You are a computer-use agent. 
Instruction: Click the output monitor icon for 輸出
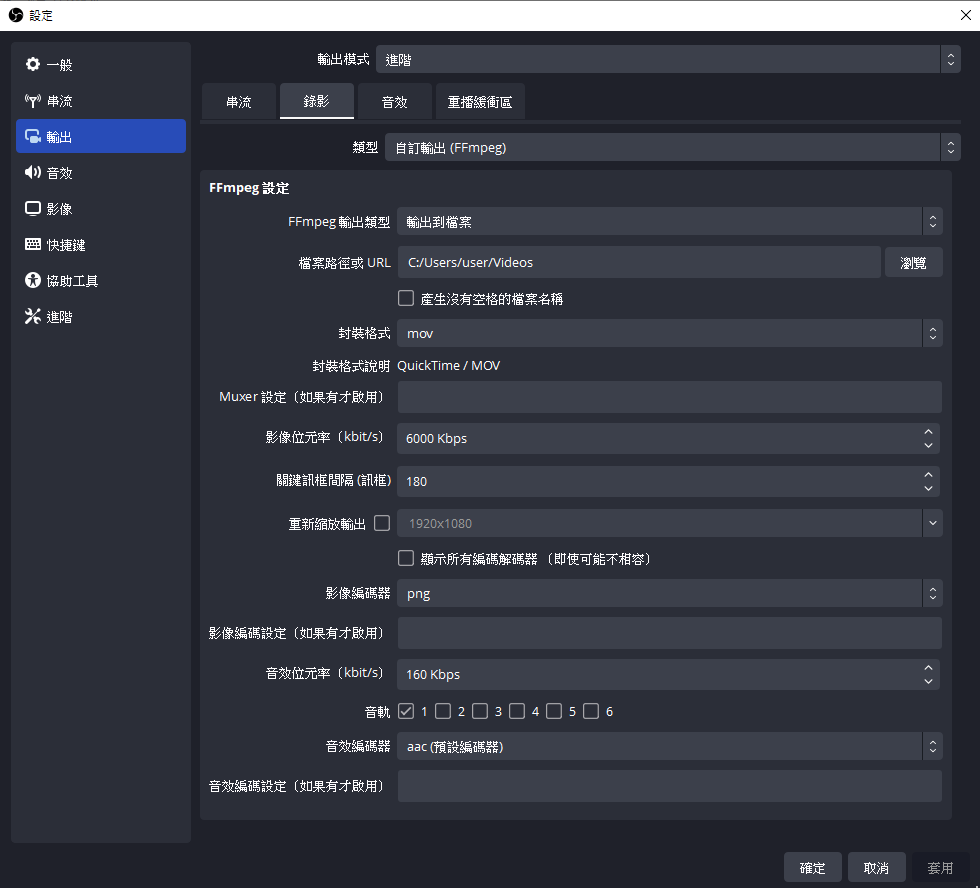point(32,136)
